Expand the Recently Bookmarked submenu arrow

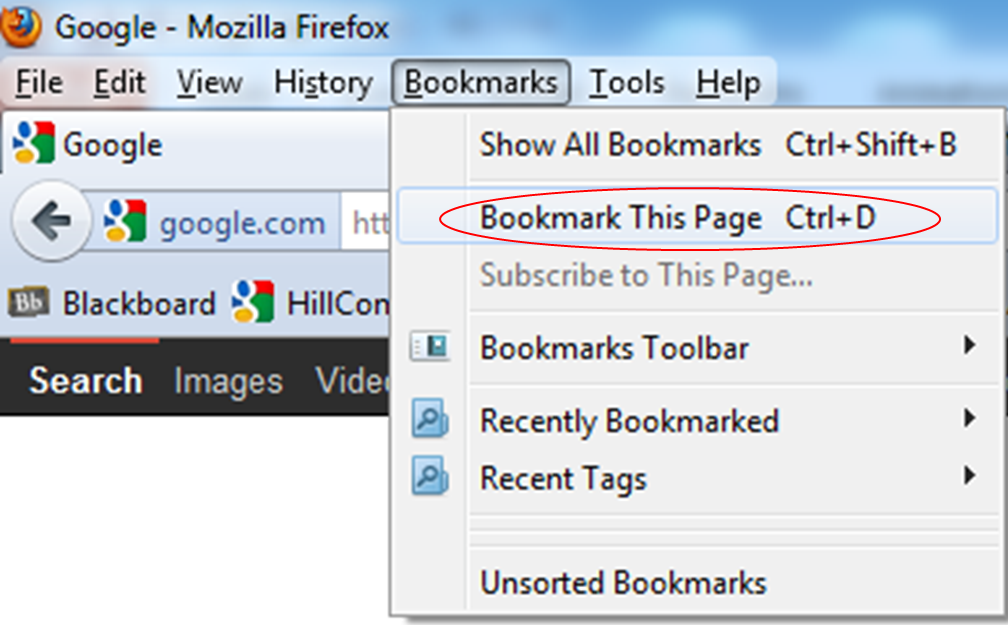pyautogui.click(x=969, y=419)
